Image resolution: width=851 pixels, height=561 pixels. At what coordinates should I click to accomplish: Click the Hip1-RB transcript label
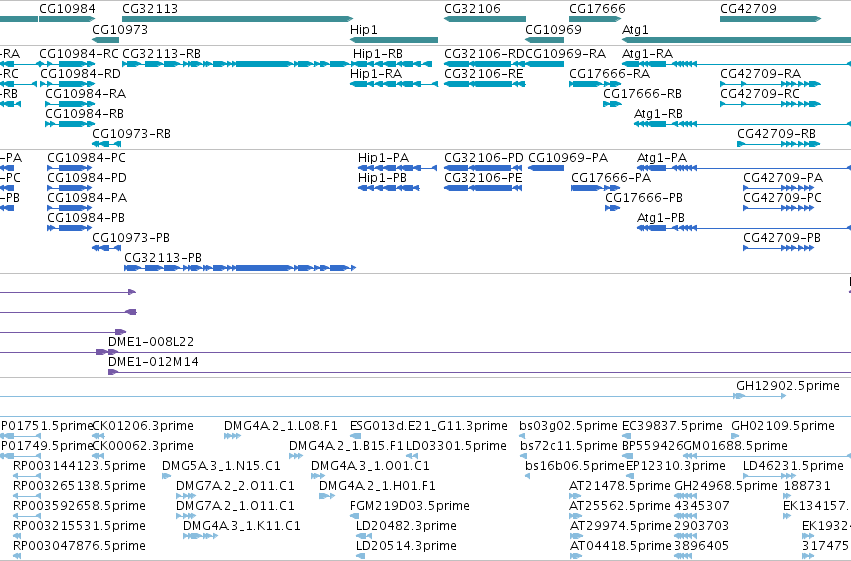pyautogui.click(x=378, y=54)
